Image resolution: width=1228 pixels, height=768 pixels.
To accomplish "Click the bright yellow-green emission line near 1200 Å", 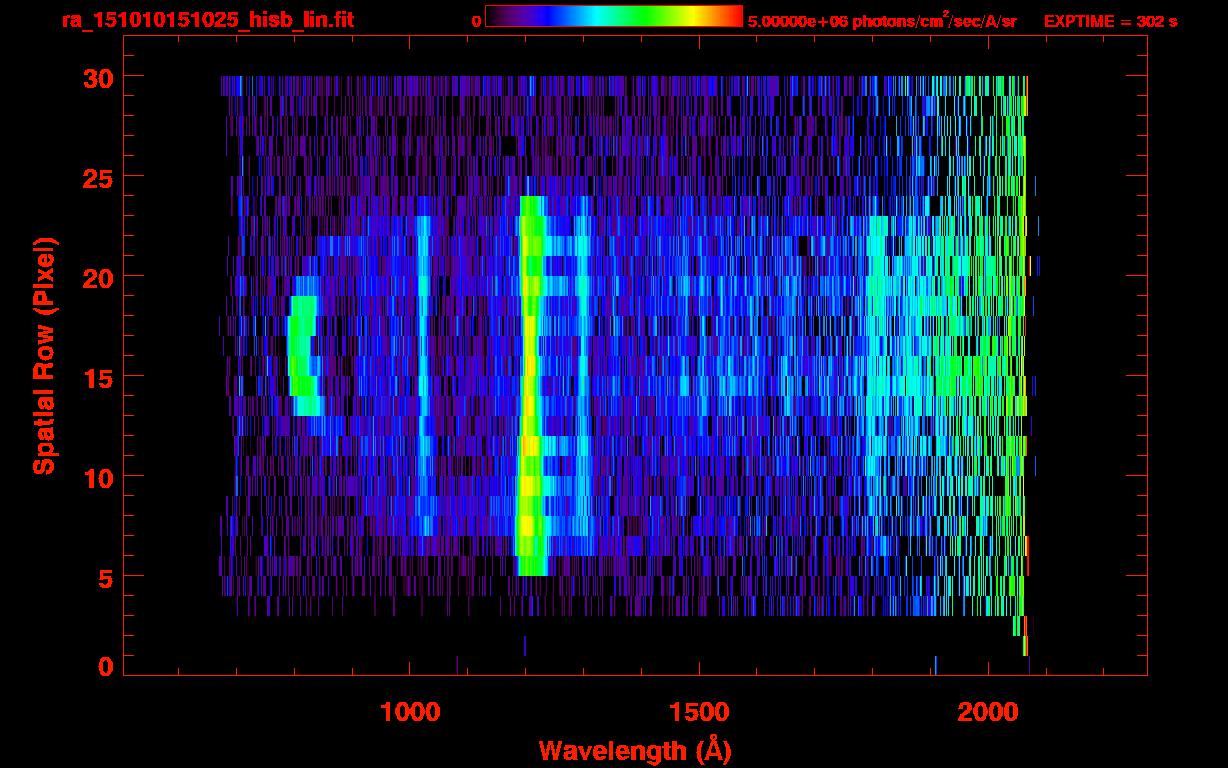I will click(531, 386).
